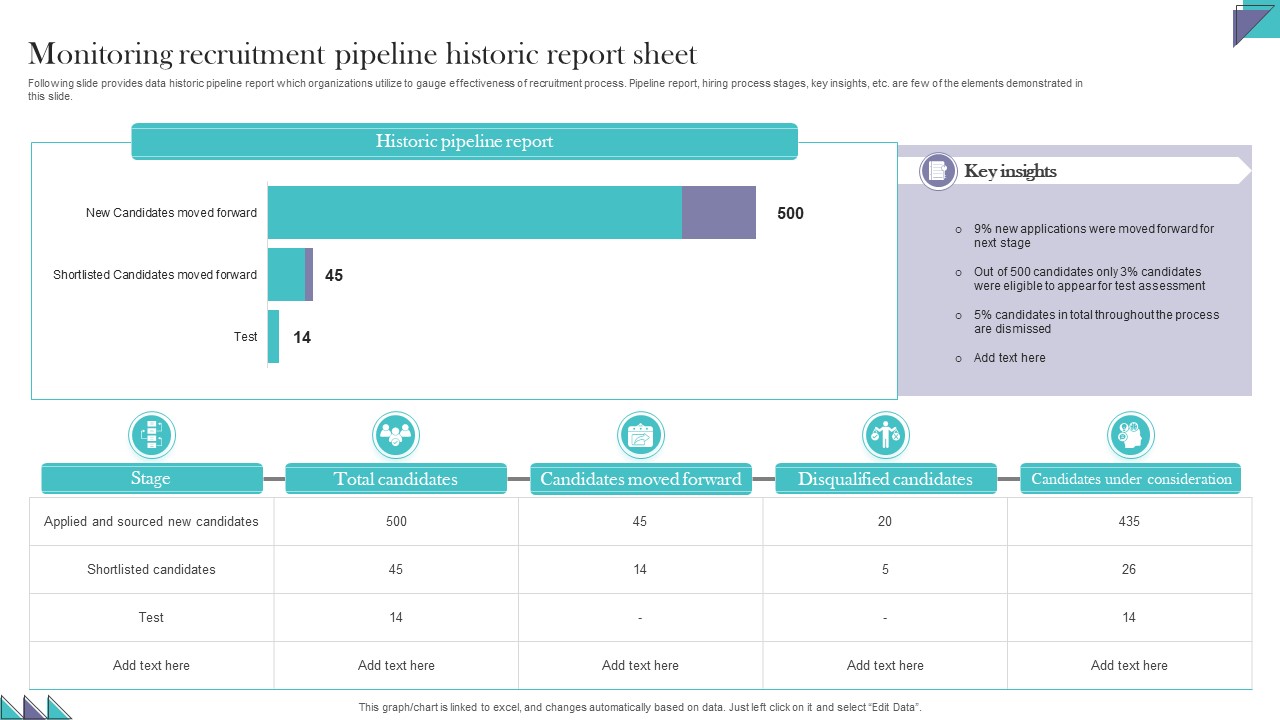Select 500 in Total candidates column
The image size is (1280, 720).
click(x=396, y=522)
